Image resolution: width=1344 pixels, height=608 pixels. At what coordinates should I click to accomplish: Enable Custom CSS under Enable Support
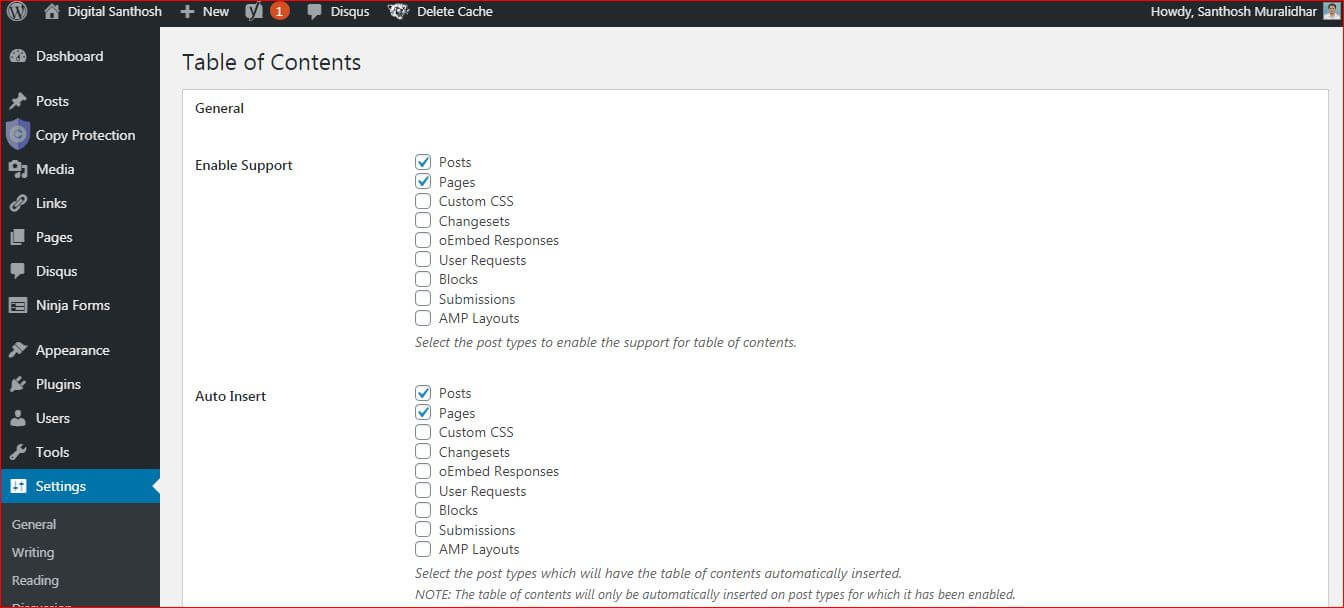point(423,201)
